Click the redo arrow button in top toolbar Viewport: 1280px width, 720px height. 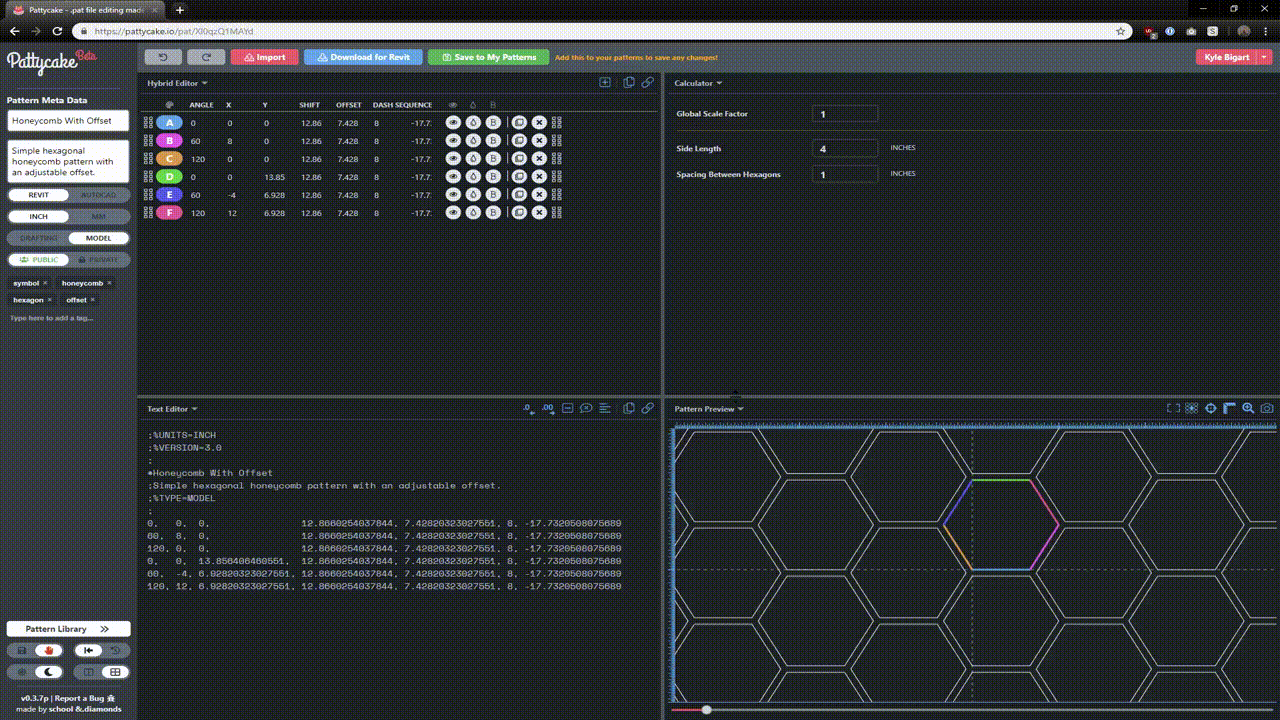click(206, 57)
